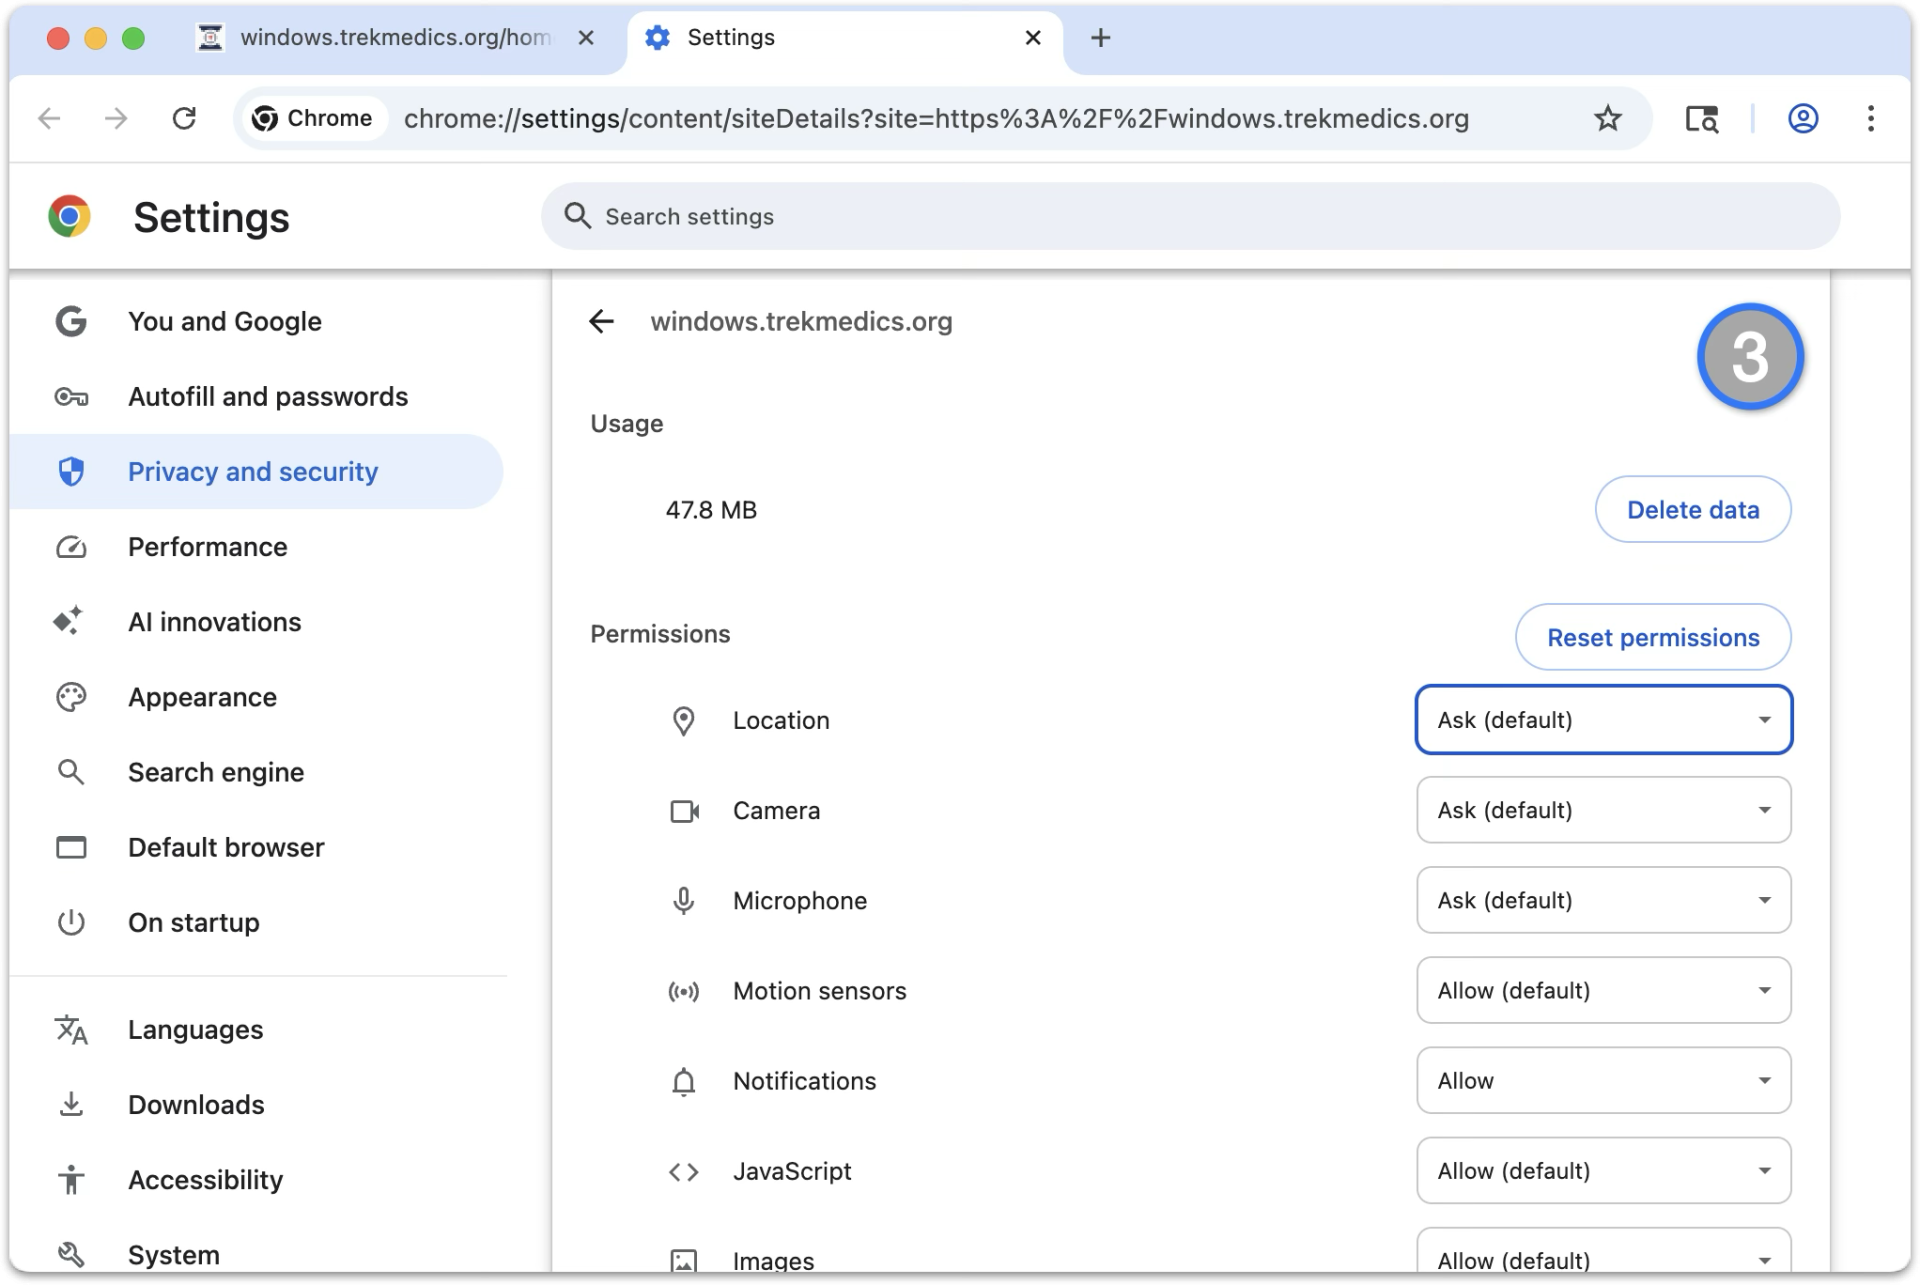Click the Search settings field
Screen dimensions: 1920x1285
coord(1190,216)
